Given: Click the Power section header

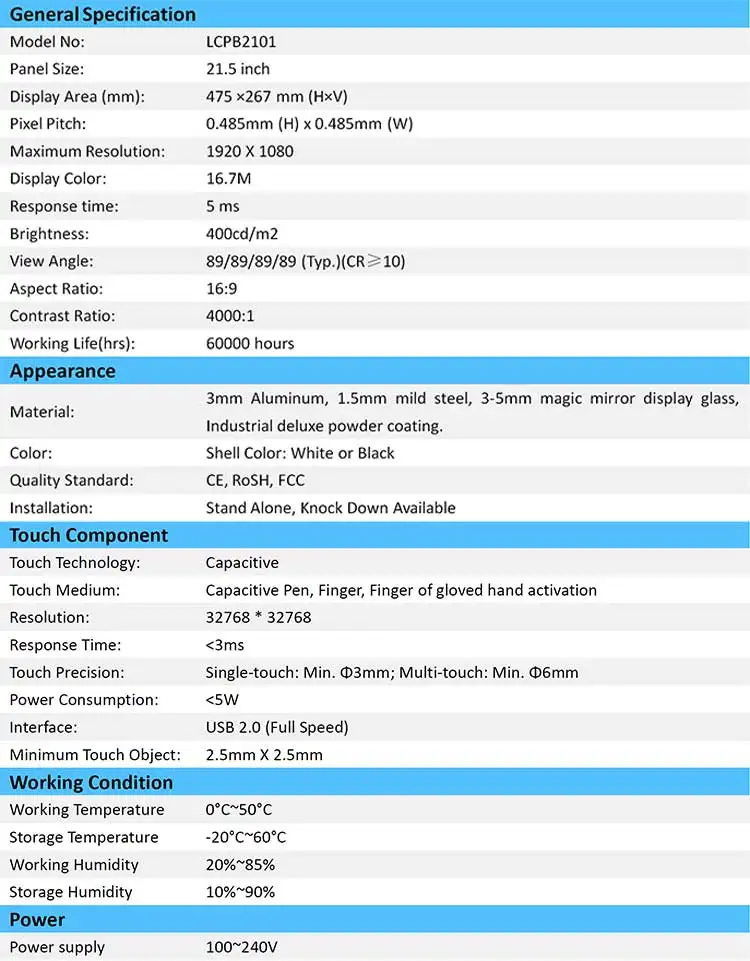Looking at the screenshot, I should click(x=37, y=919).
